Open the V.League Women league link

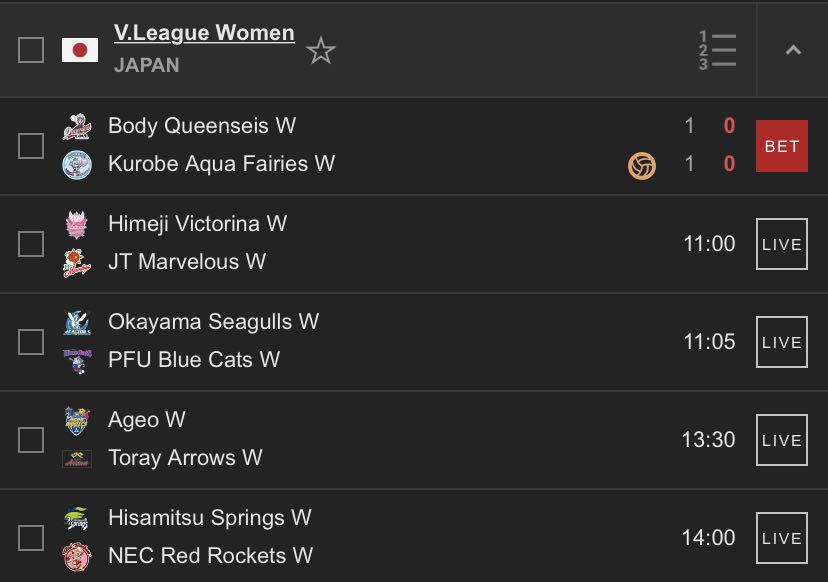pyautogui.click(x=204, y=33)
